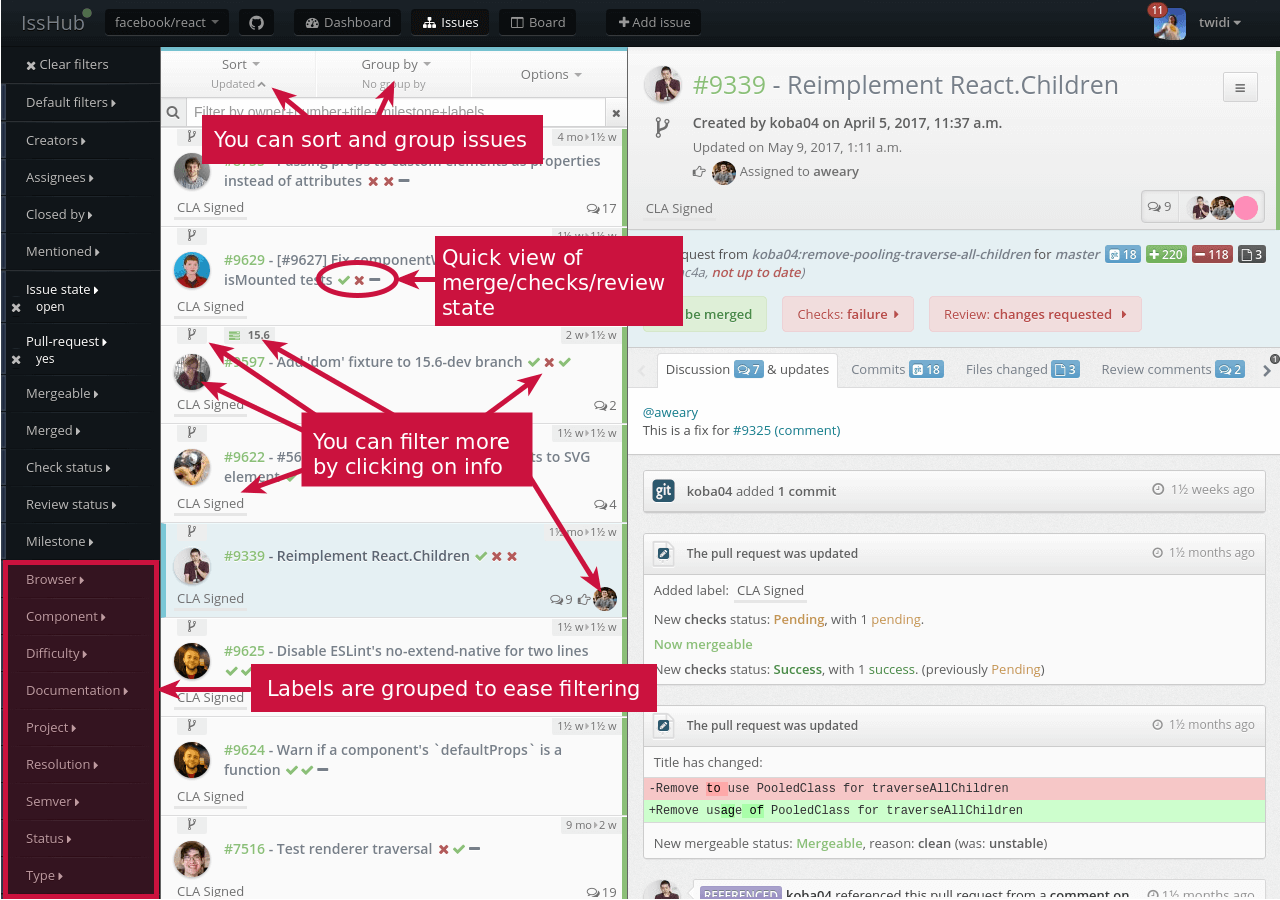Click the 18 commits badge in pull request info
The height and width of the screenshot is (900, 1280).
pos(1122,254)
